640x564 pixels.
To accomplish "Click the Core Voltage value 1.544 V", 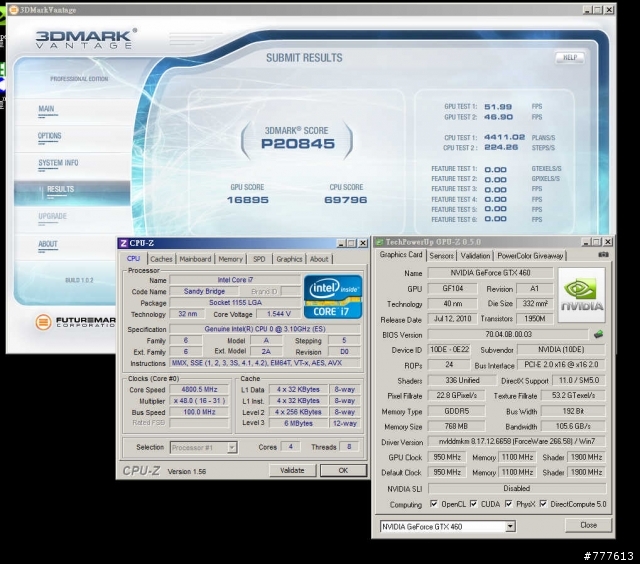I will click(x=278, y=314).
